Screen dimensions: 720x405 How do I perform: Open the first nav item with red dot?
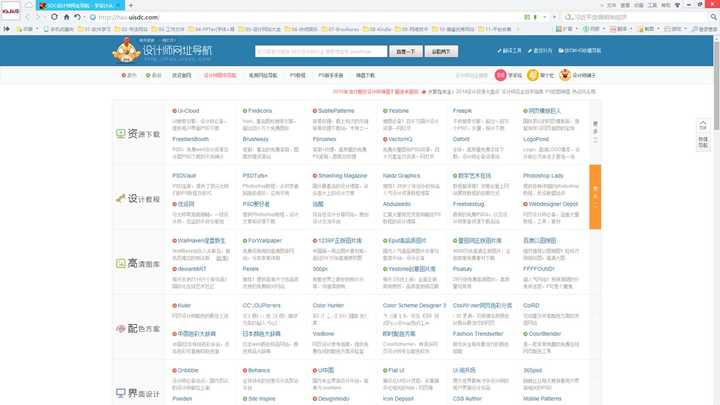tap(129, 75)
